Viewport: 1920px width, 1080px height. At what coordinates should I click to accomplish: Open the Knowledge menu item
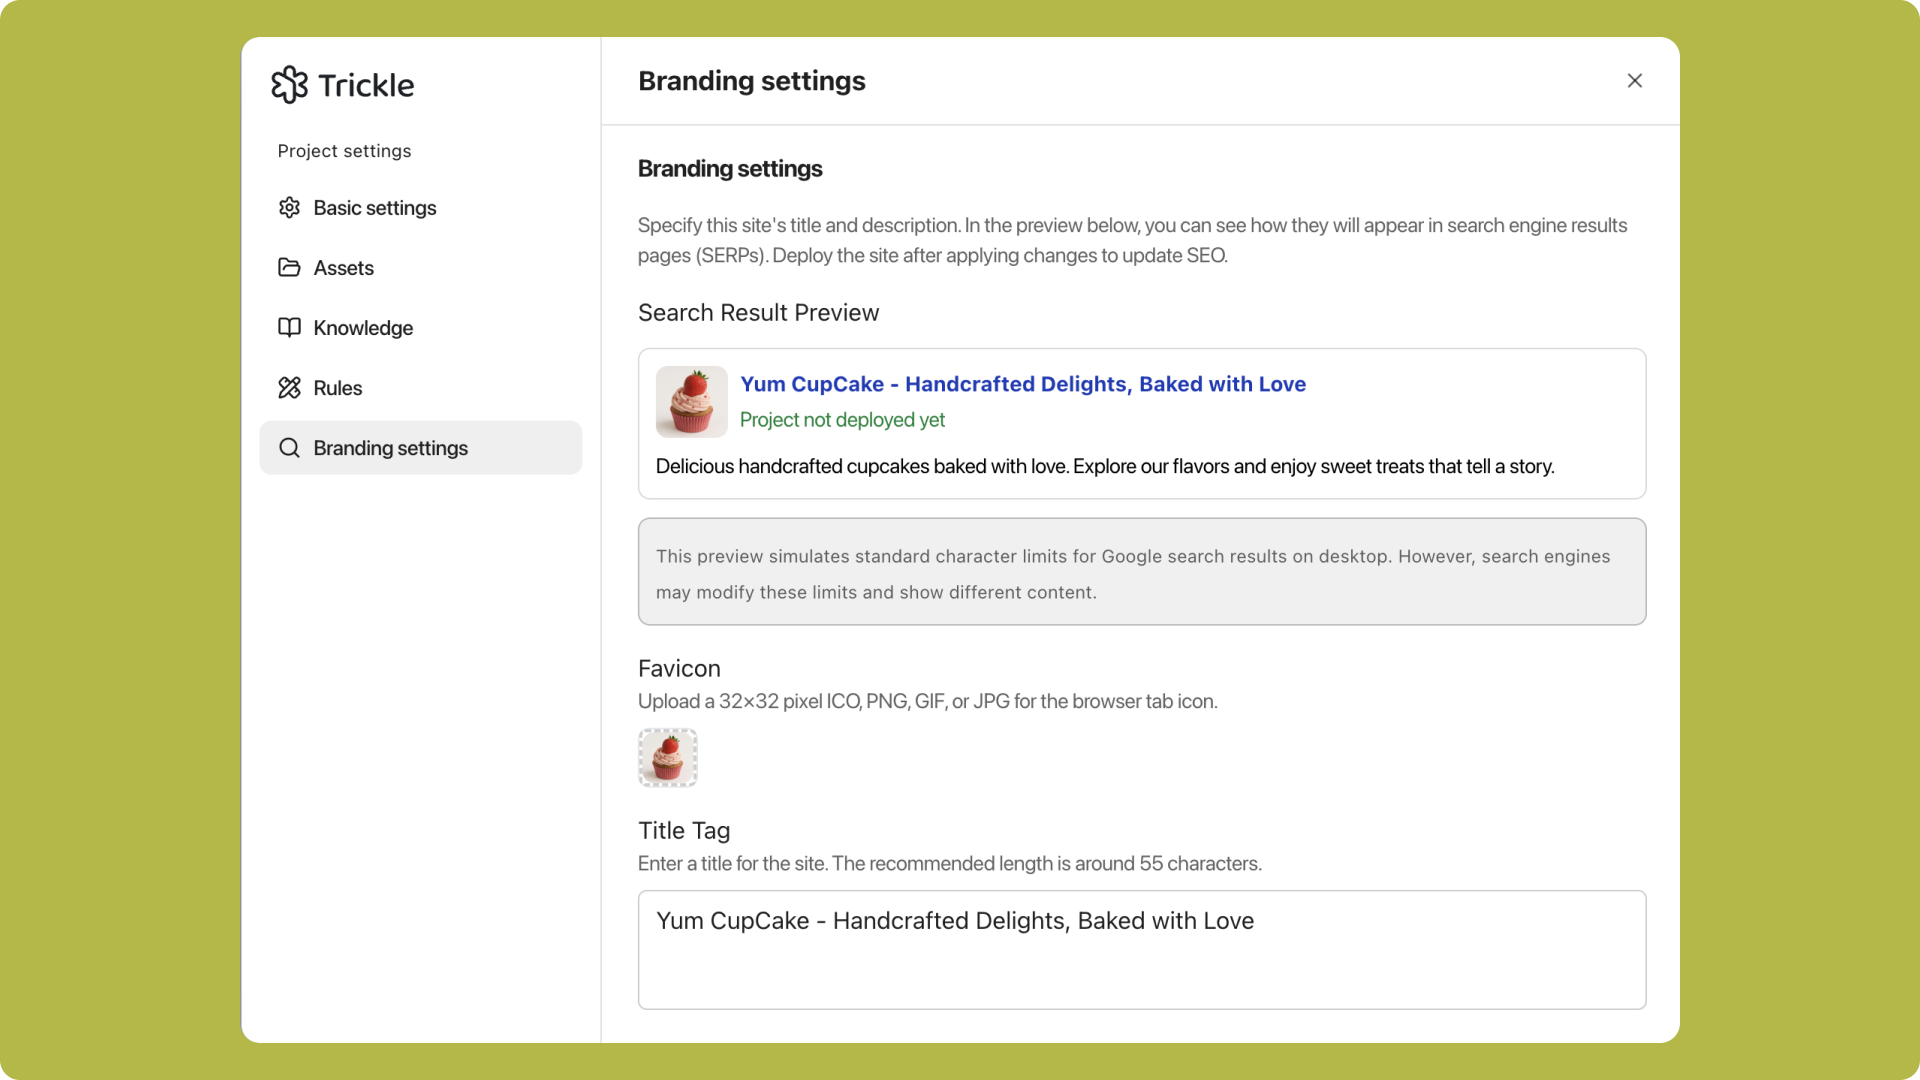tap(363, 327)
